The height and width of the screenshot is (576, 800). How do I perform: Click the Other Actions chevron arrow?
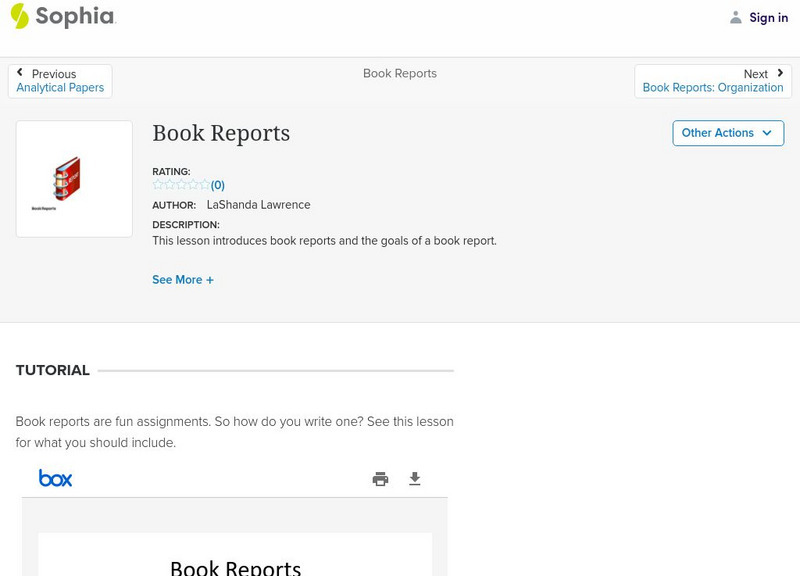point(767,133)
